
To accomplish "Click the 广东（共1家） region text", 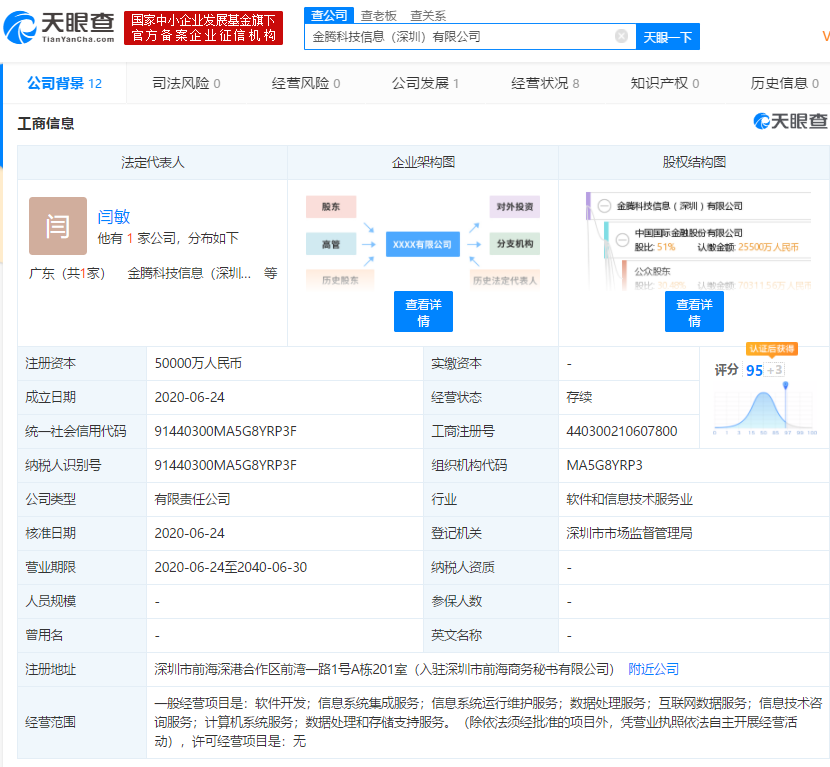I will tap(67, 273).
